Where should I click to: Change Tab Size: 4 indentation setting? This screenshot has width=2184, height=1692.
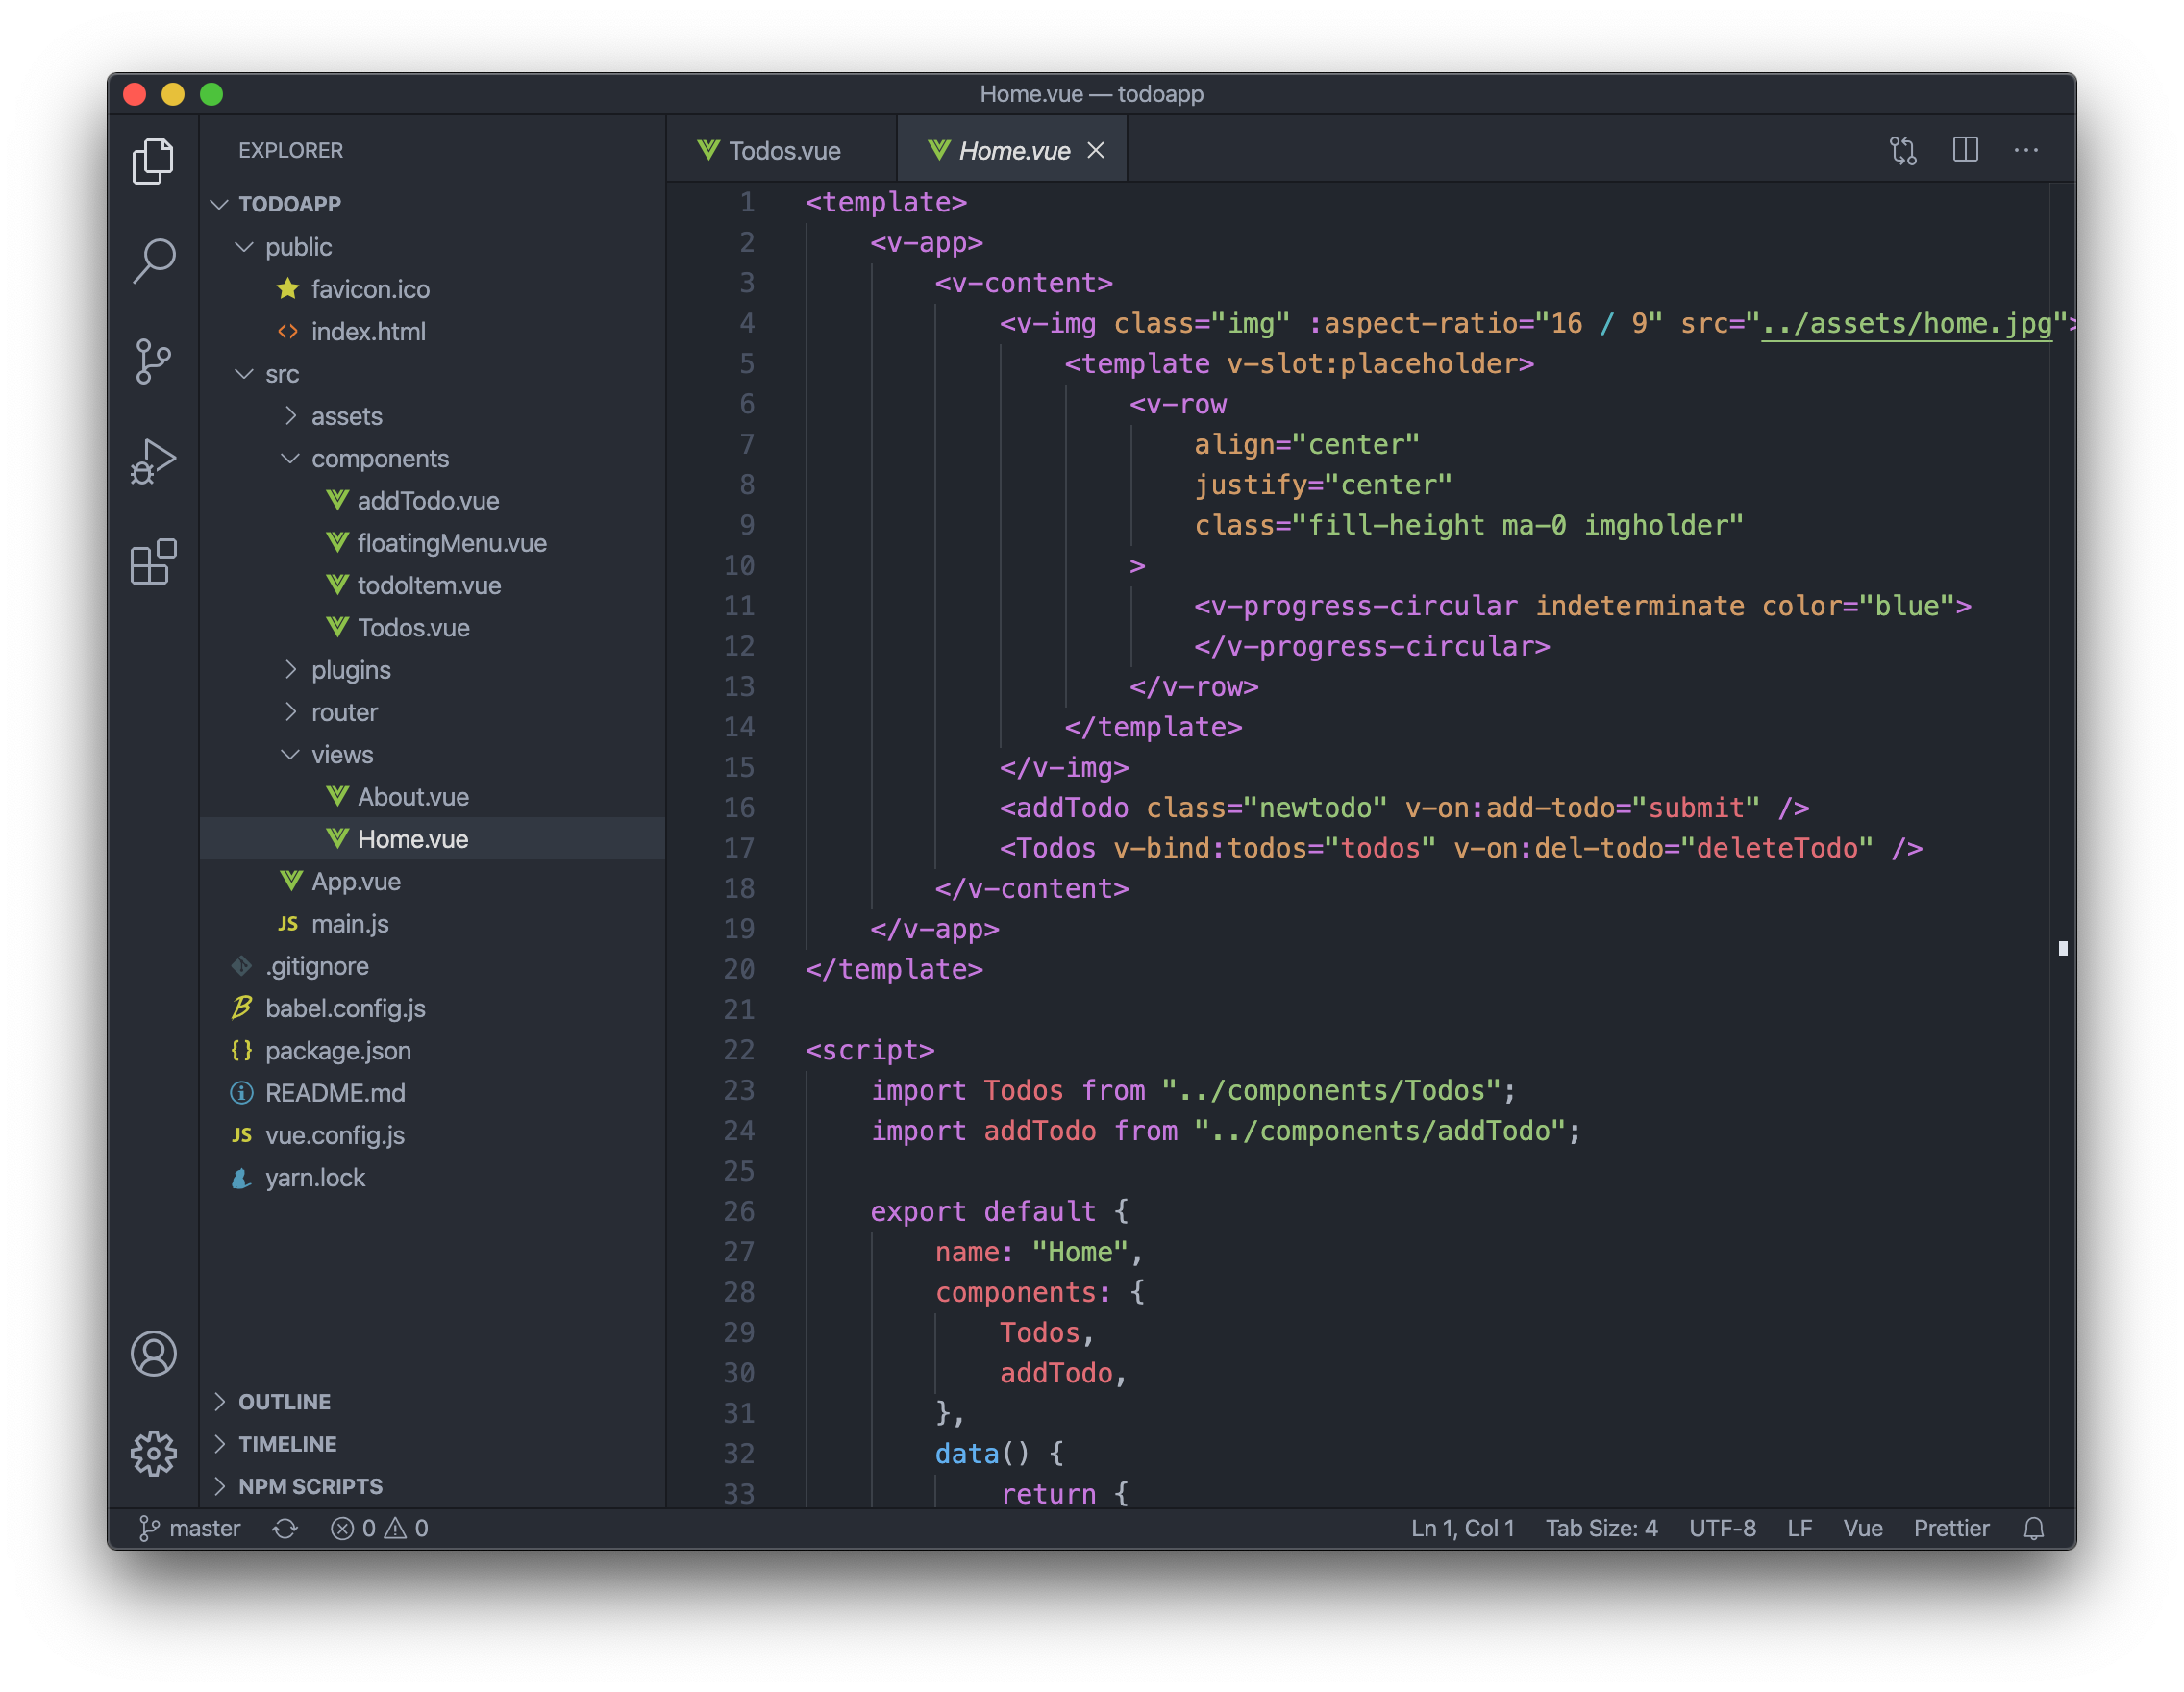(1601, 1528)
